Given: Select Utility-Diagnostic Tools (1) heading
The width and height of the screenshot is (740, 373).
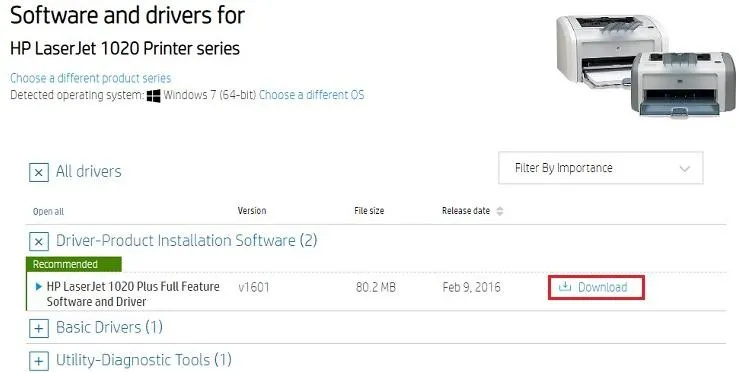Looking at the screenshot, I should point(144,360).
